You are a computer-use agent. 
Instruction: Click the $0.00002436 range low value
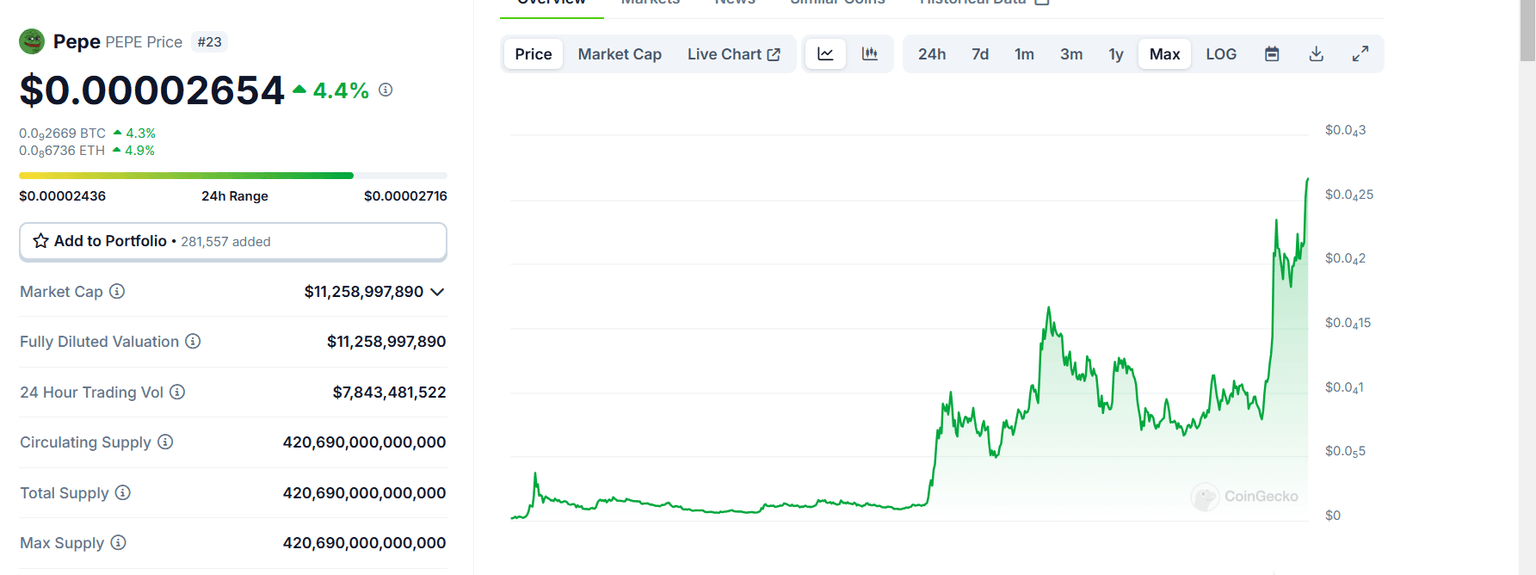coord(62,196)
